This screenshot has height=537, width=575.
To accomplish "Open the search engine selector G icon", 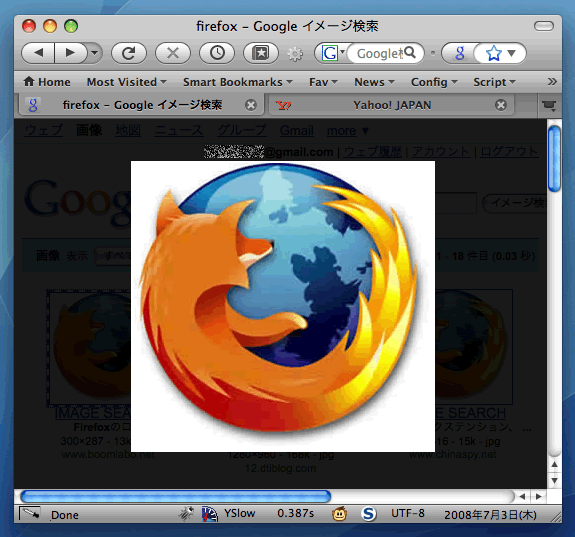I will pos(332,54).
